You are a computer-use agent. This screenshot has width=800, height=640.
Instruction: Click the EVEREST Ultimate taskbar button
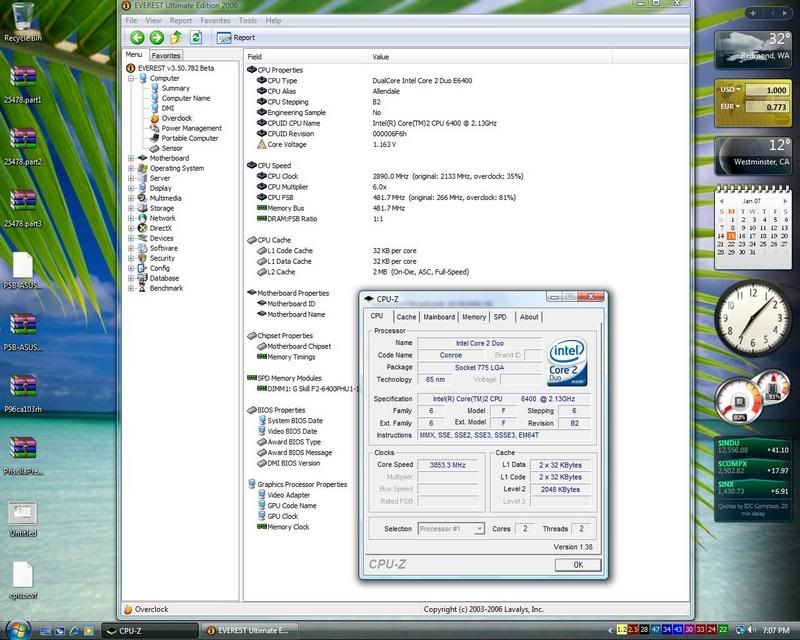pyautogui.click(x=249, y=631)
